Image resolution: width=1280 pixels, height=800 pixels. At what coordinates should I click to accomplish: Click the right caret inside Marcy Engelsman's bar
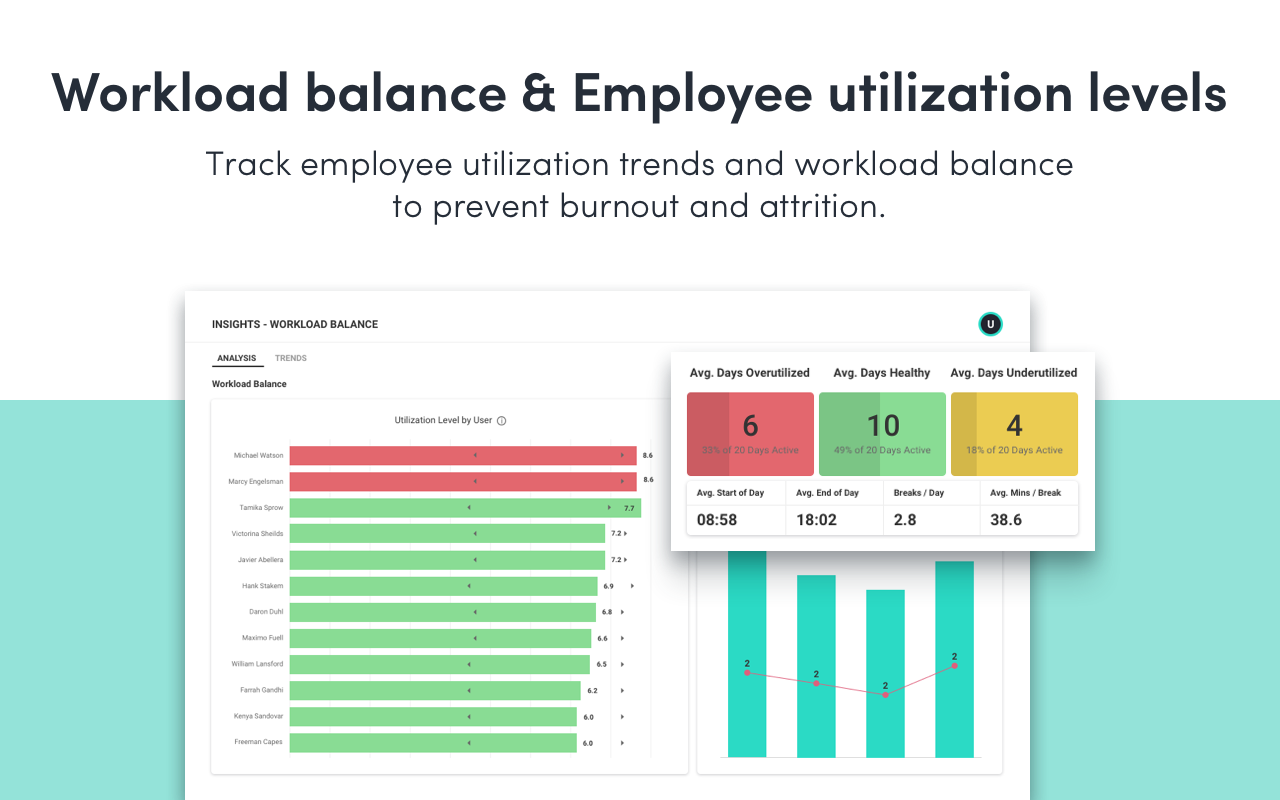click(622, 481)
